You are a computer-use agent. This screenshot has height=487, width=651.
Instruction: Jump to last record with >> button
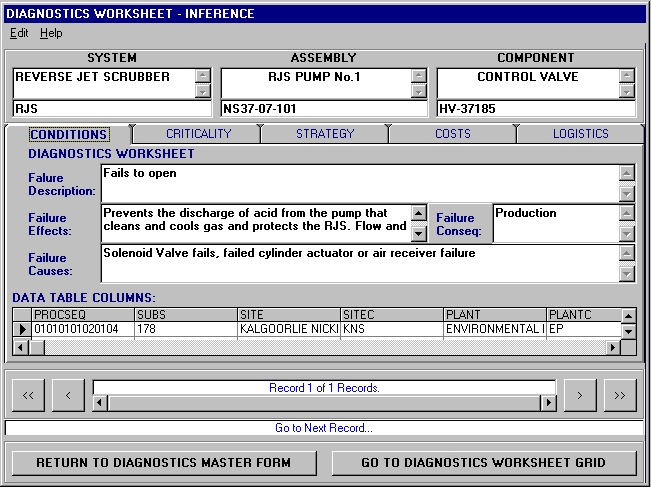pyautogui.click(x=620, y=395)
